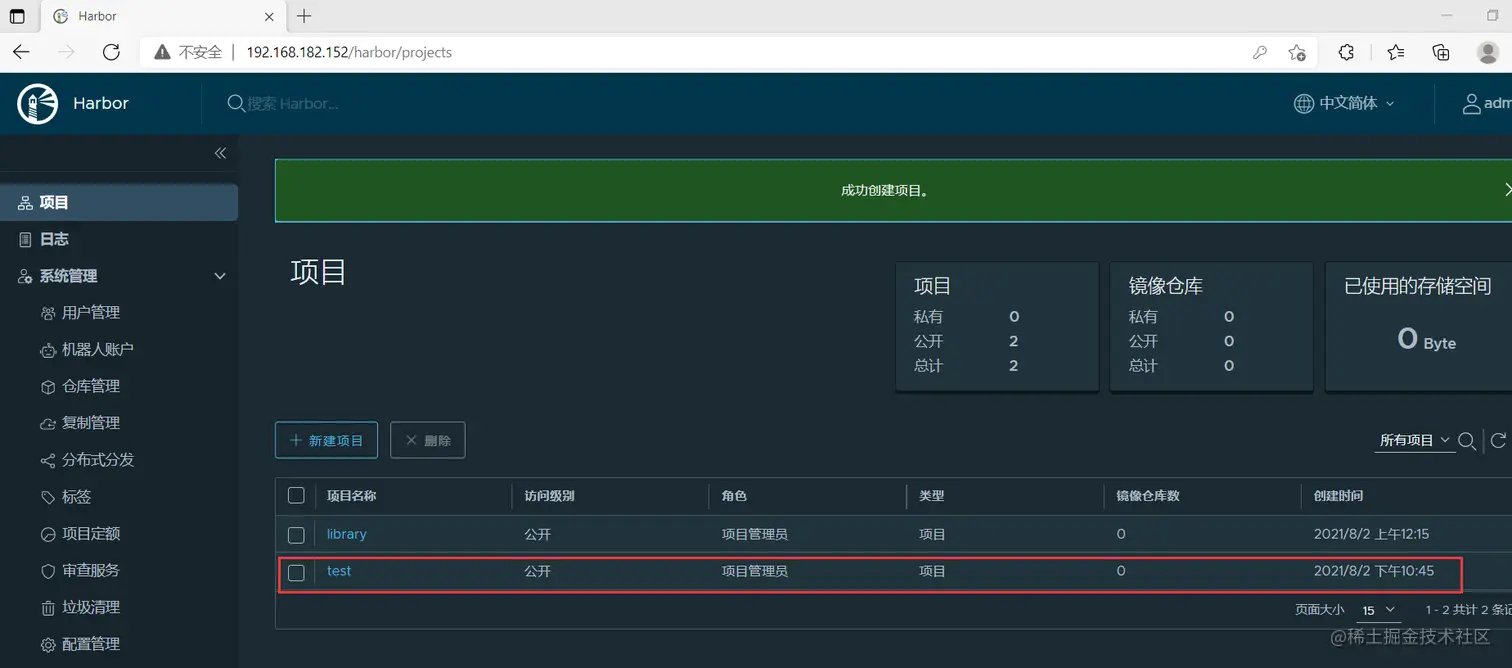This screenshot has width=1512, height=668.
Task: Click the project list search icon
Action: pyautogui.click(x=1467, y=441)
